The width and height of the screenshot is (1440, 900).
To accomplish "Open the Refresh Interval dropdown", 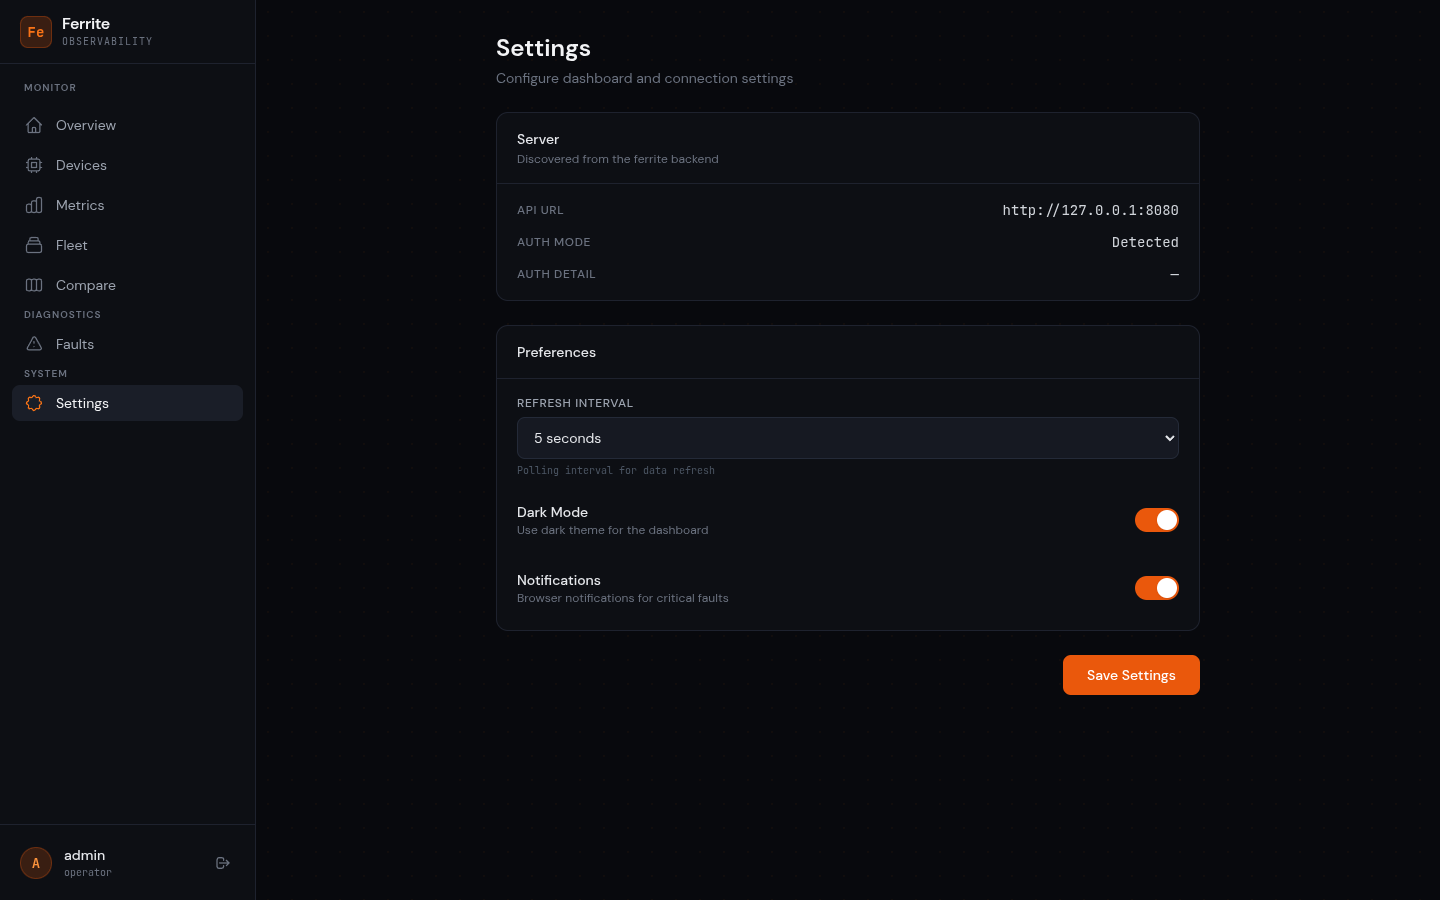I will (x=846, y=438).
